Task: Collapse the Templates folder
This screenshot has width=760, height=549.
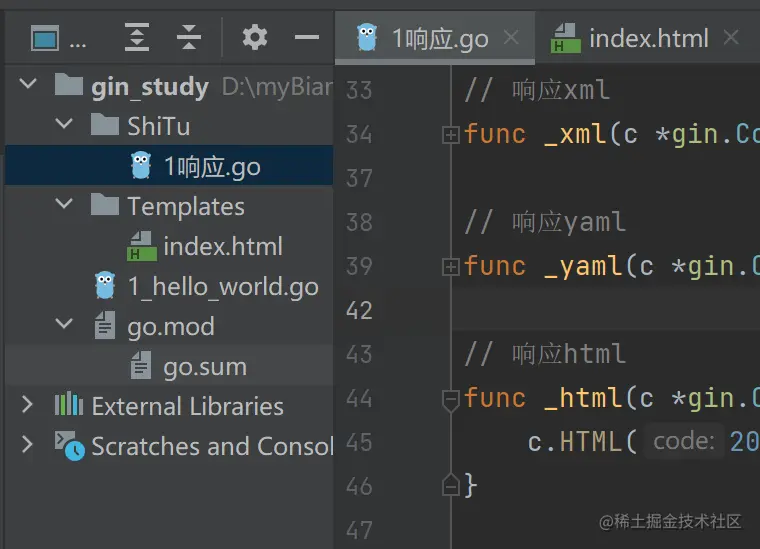Action: point(64,205)
